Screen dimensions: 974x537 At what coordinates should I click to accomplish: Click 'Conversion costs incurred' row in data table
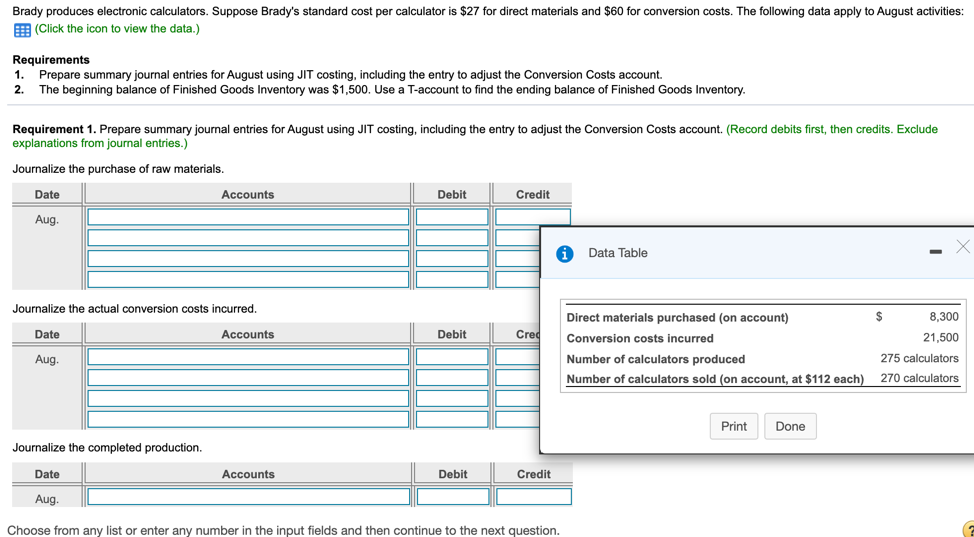[640, 339]
